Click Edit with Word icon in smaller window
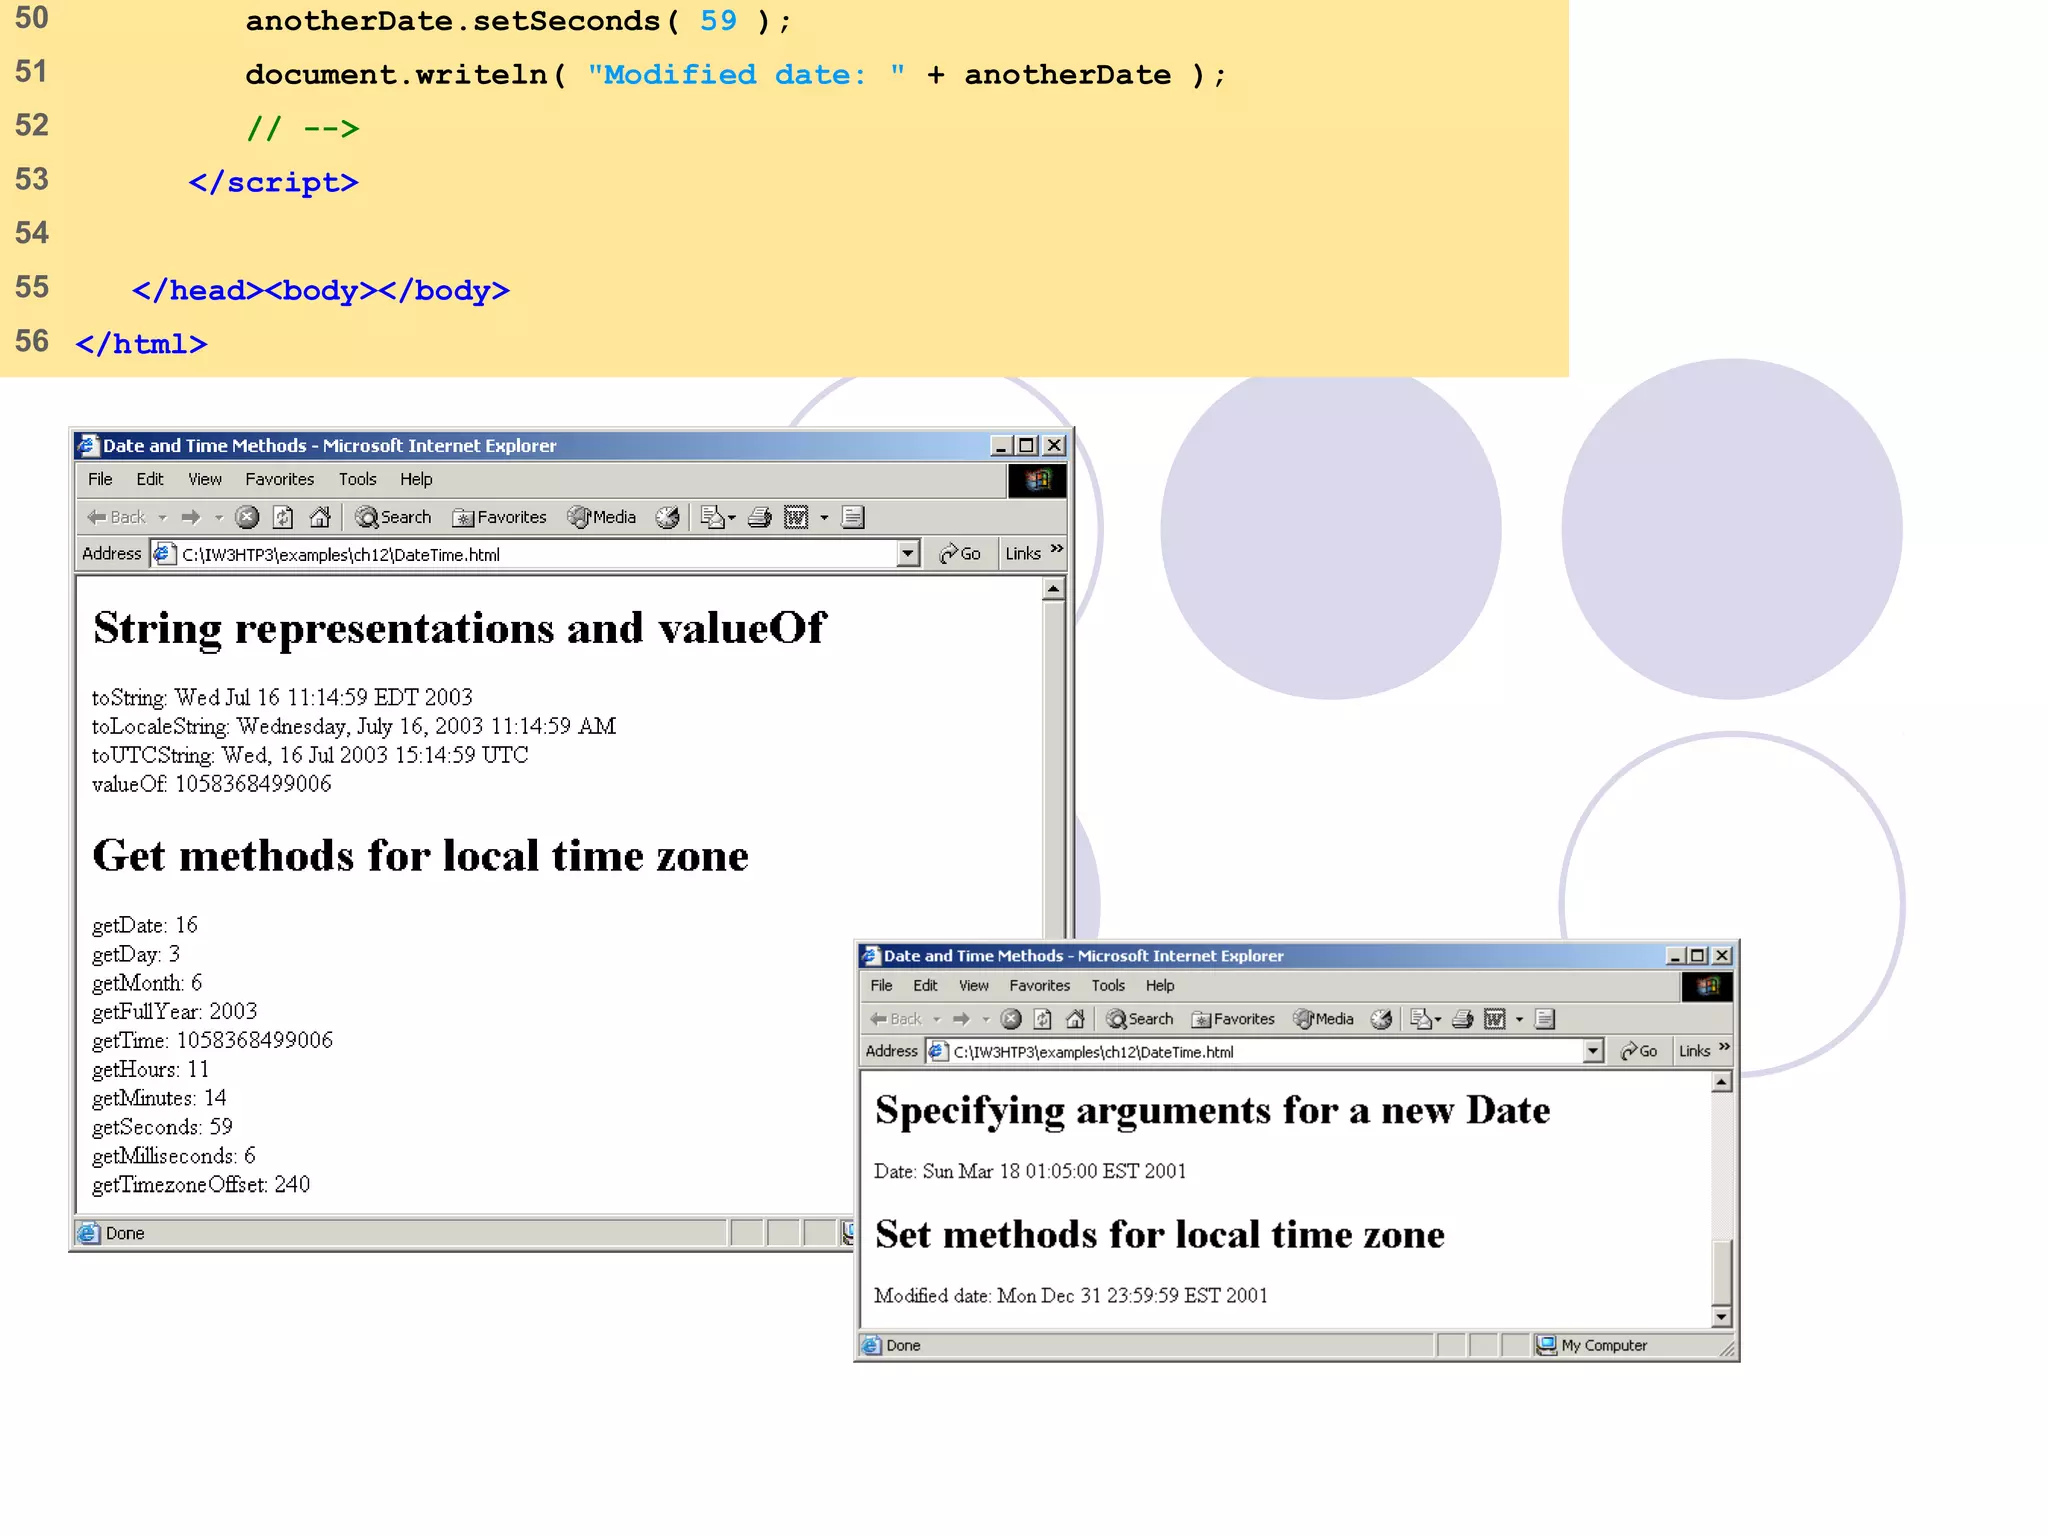2048x1536 pixels. coord(1494,1019)
